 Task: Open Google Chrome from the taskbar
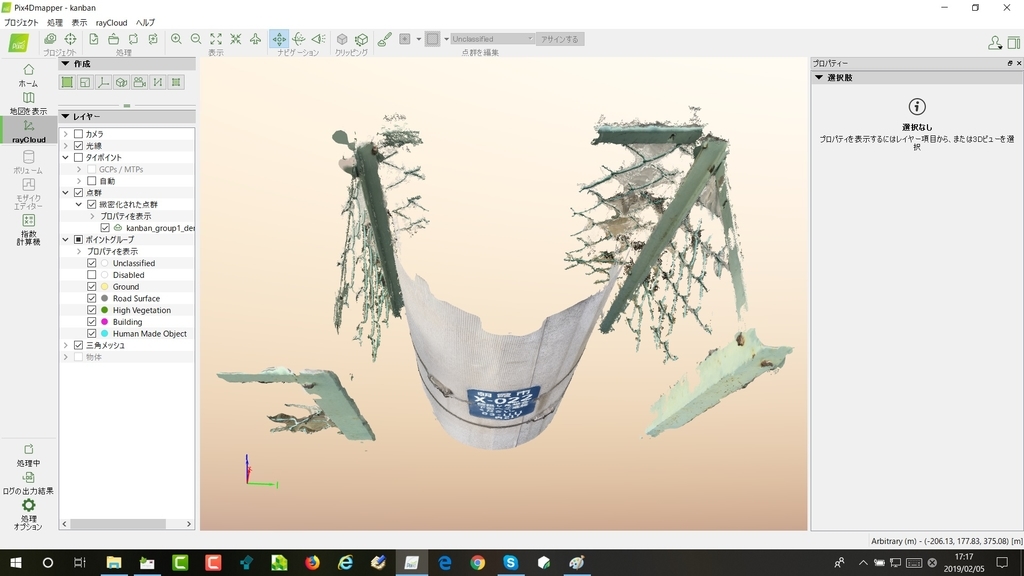click(477, 562)
